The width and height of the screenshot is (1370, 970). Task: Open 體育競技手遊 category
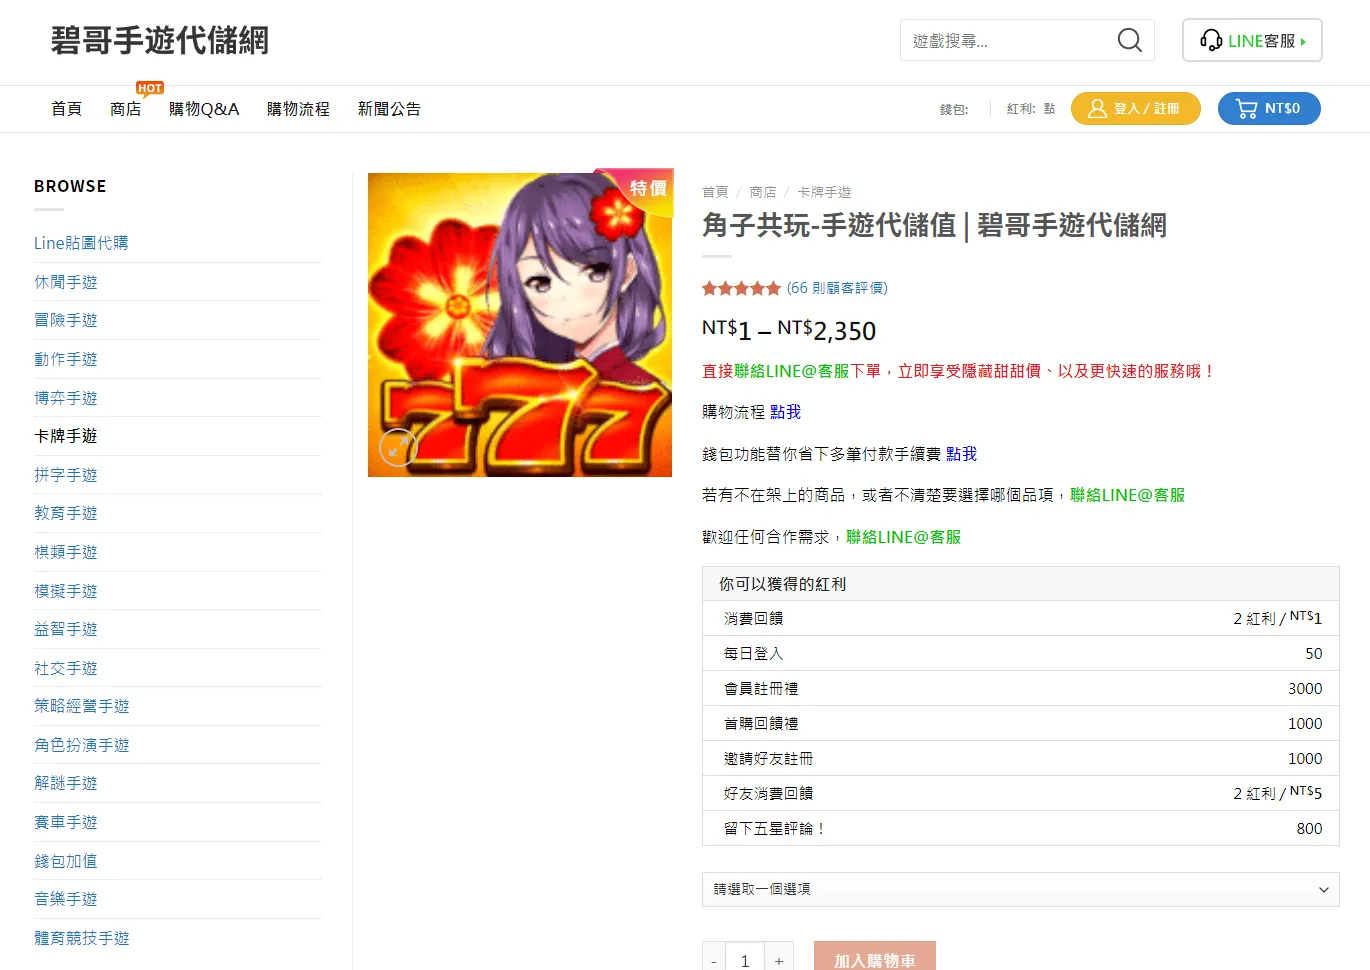point(82,938)
